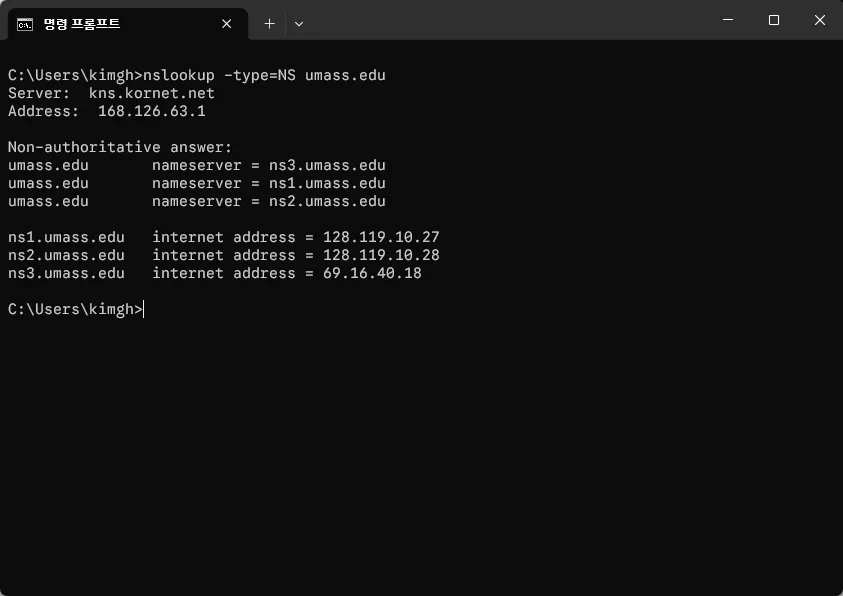Click ns3.umass.edu hostname in address list
Viewport: 843px width, 596px height.
[x=66, y=273]
